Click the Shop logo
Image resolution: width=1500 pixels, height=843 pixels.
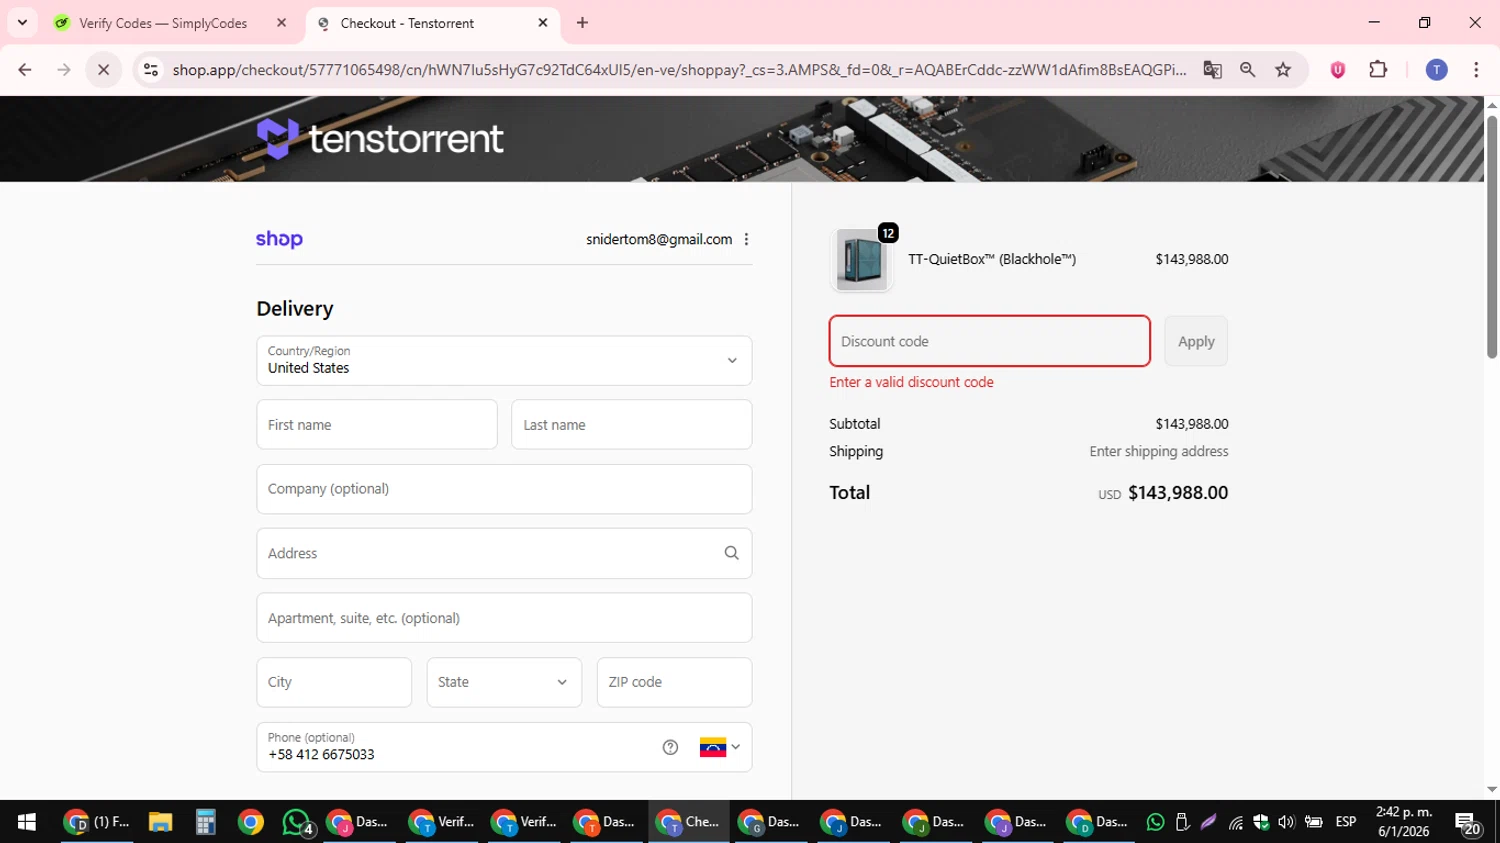(279, 239)
